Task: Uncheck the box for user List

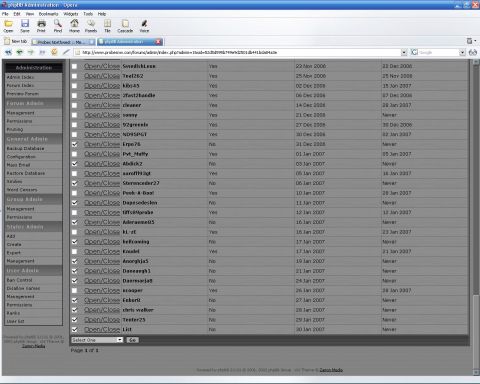Action: pyautogui.click(x=74, y=329)
